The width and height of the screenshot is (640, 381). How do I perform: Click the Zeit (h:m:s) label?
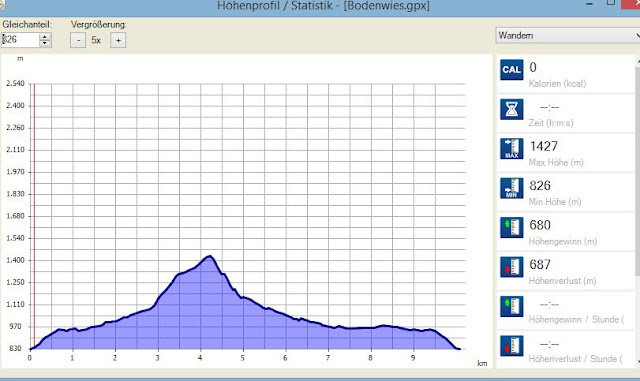551,123
